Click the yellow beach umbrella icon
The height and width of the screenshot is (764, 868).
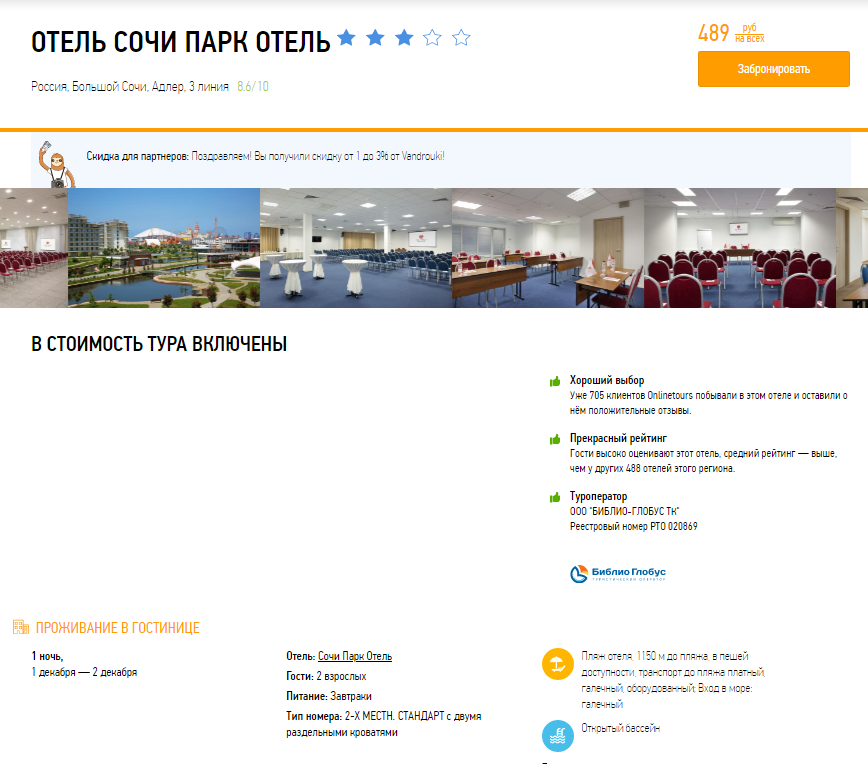click(557, 664)
